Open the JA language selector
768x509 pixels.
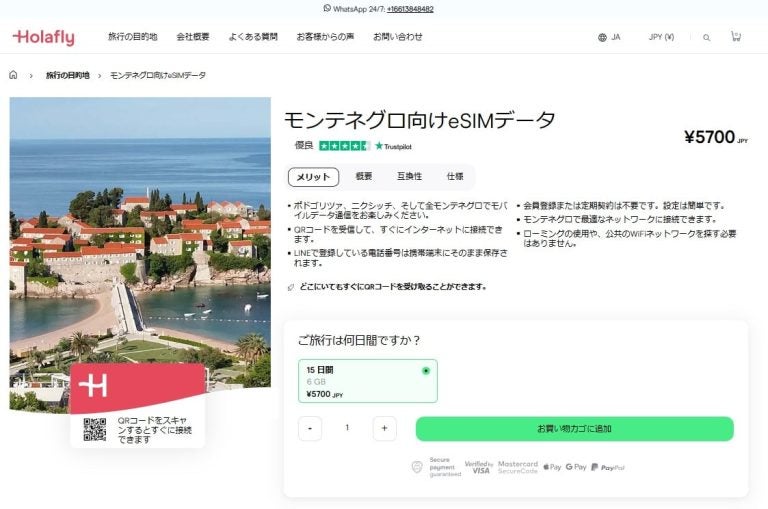click(x=609, y=37)
